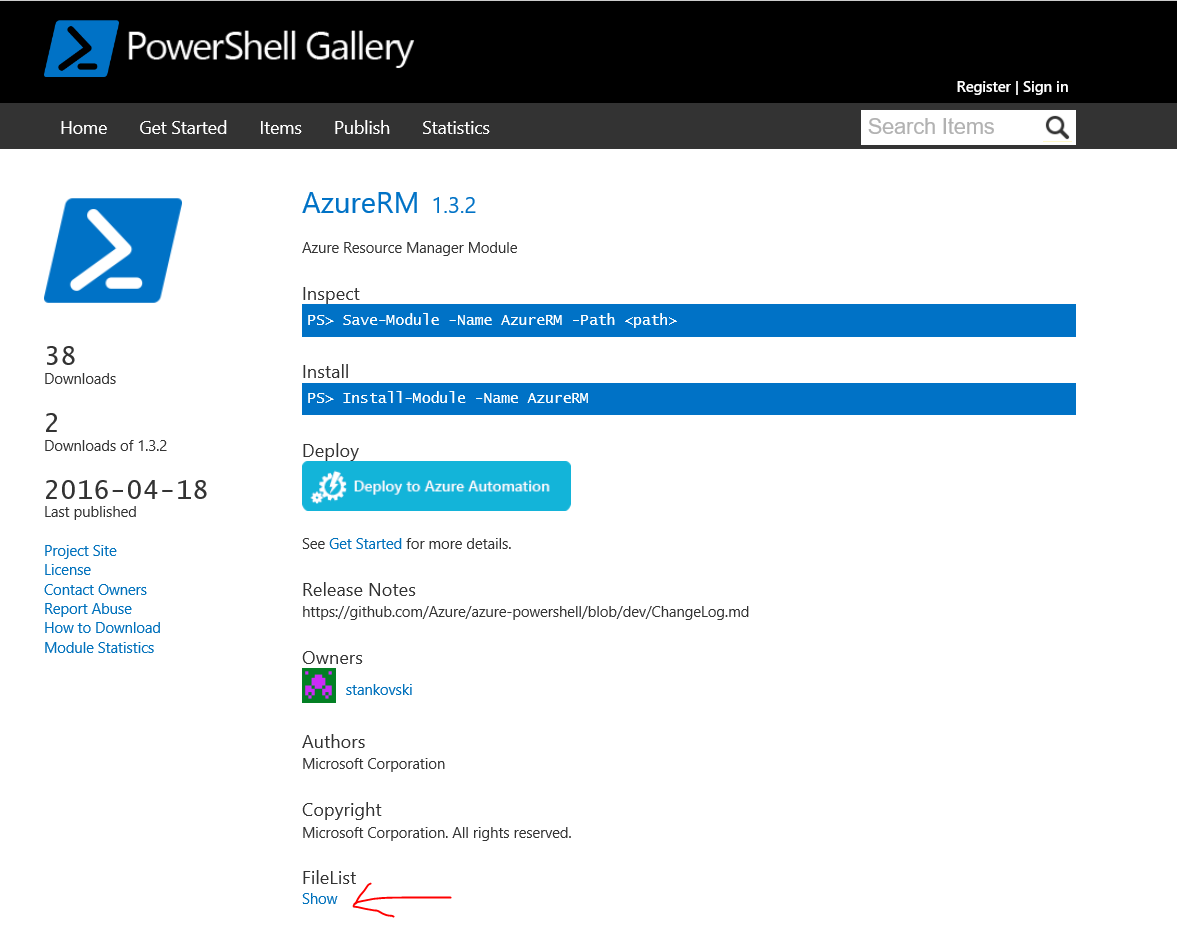The image size is (1177, 930).
Task: Click the Report Abuse link
Action: (x=88, y=609)
